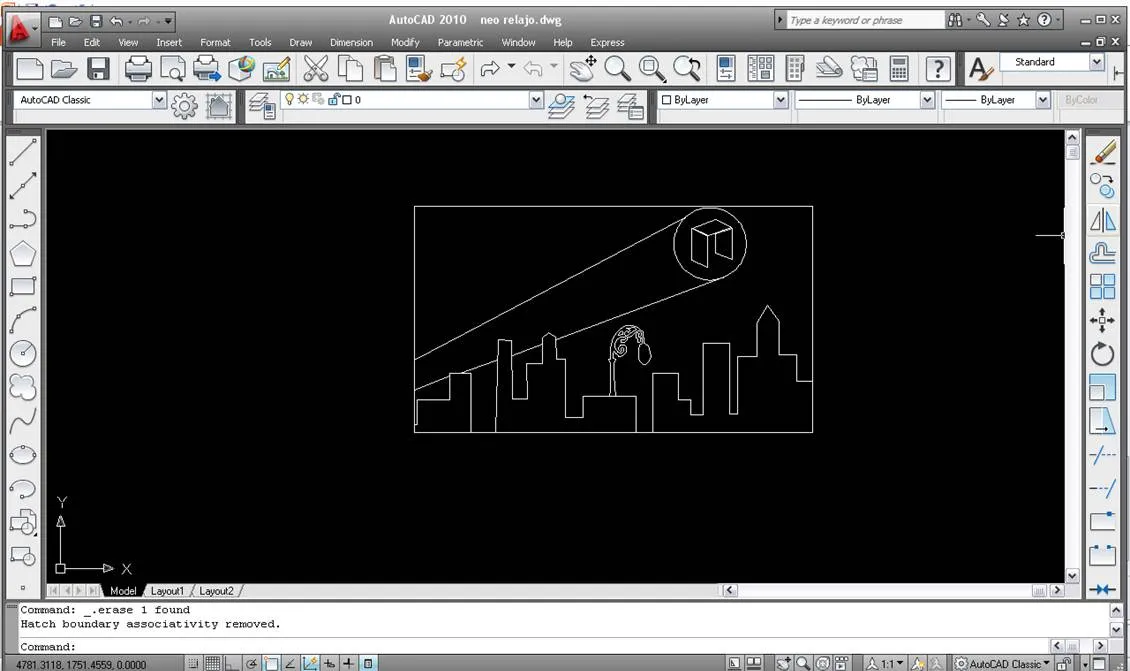Open the Layer Properties Manager icon
The width and height of the screenshot is (1130, 671).
(x=262, y=105)
